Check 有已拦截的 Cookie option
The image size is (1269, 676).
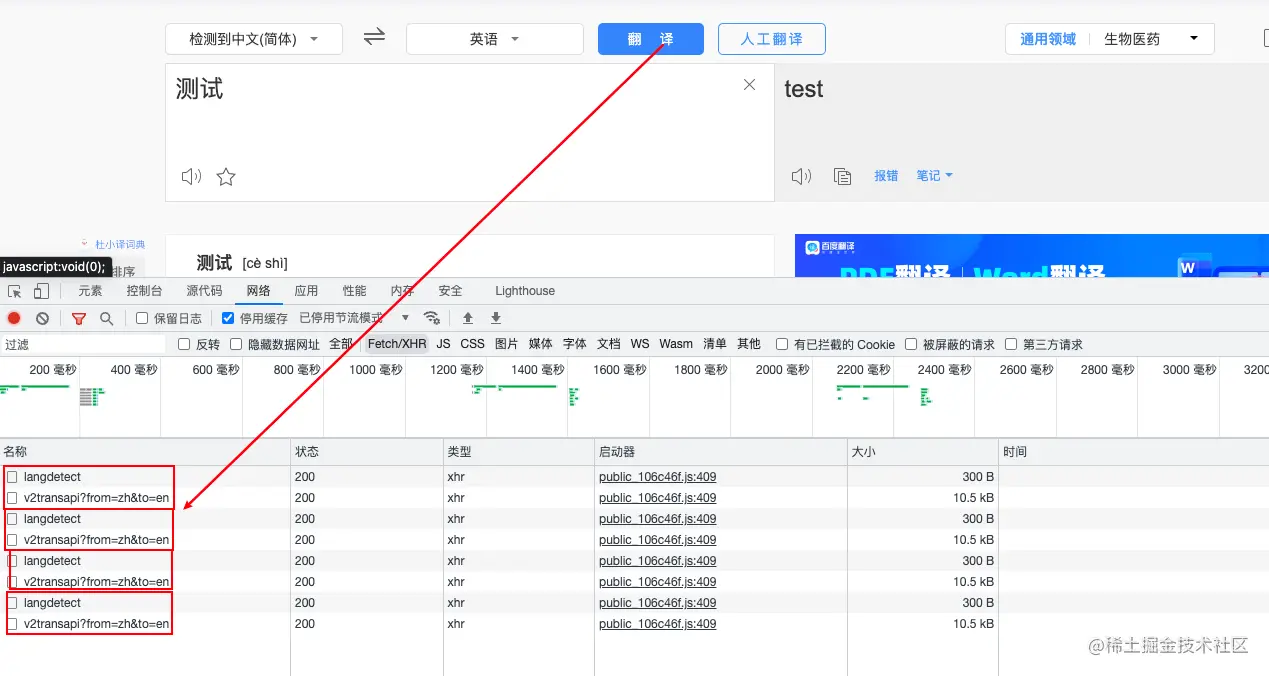(782, 344)
